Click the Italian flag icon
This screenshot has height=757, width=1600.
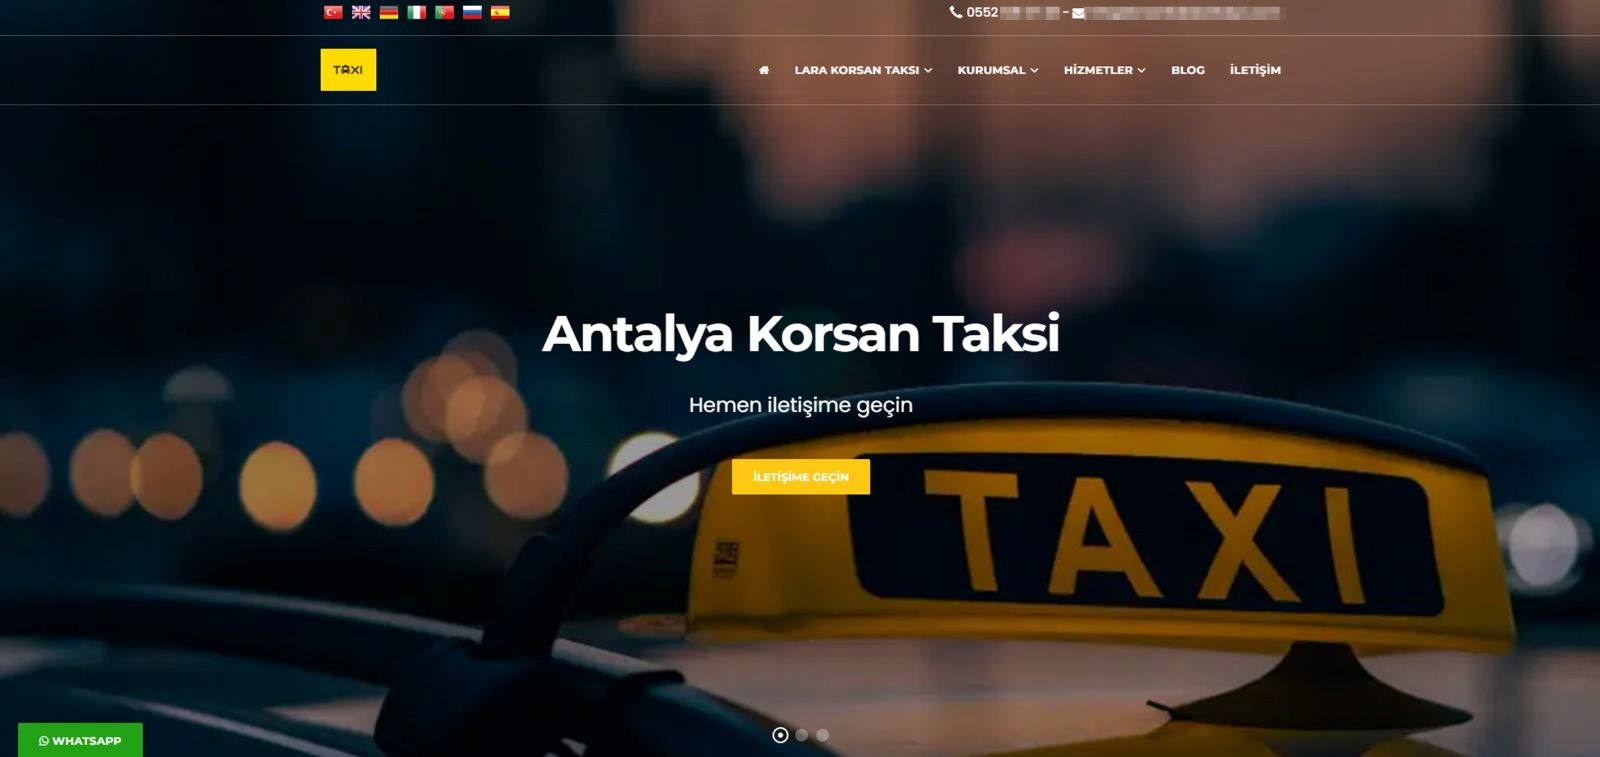[417, 12]
